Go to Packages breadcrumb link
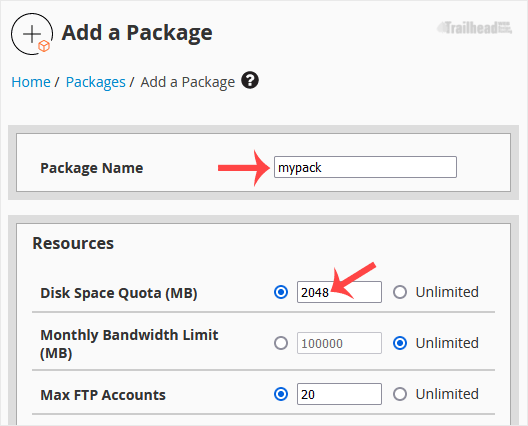The width and height of the screenshot is (528, 426). pos(96,82)
